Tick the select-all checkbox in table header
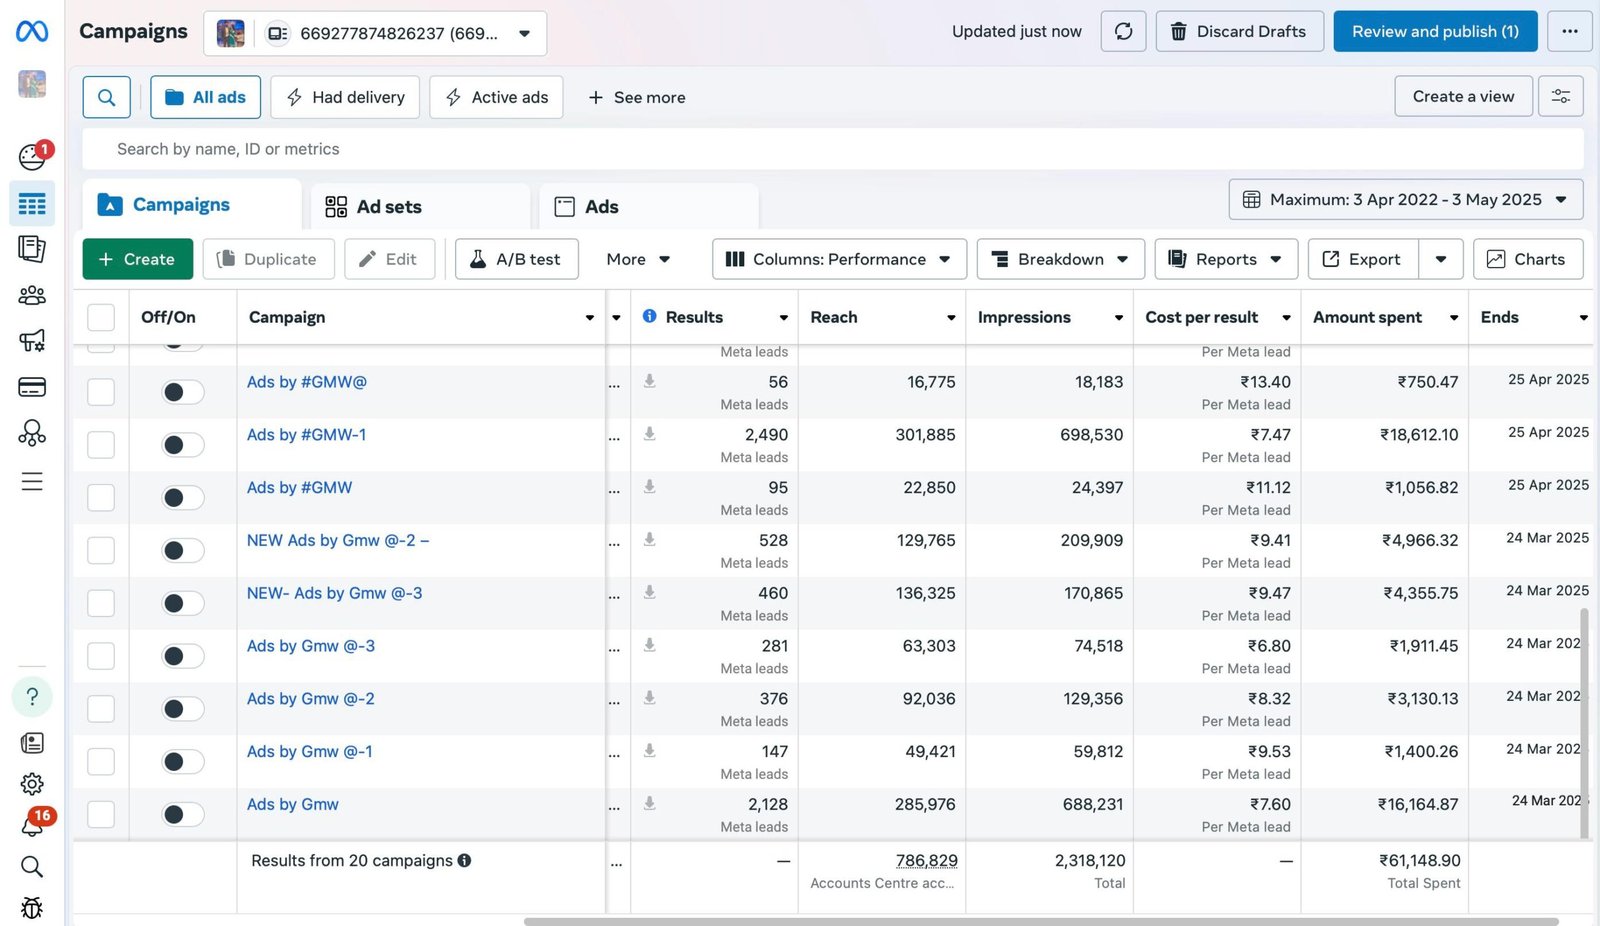Image resolution: width=1600 pixels, height=926 pixels. point(101,317)
